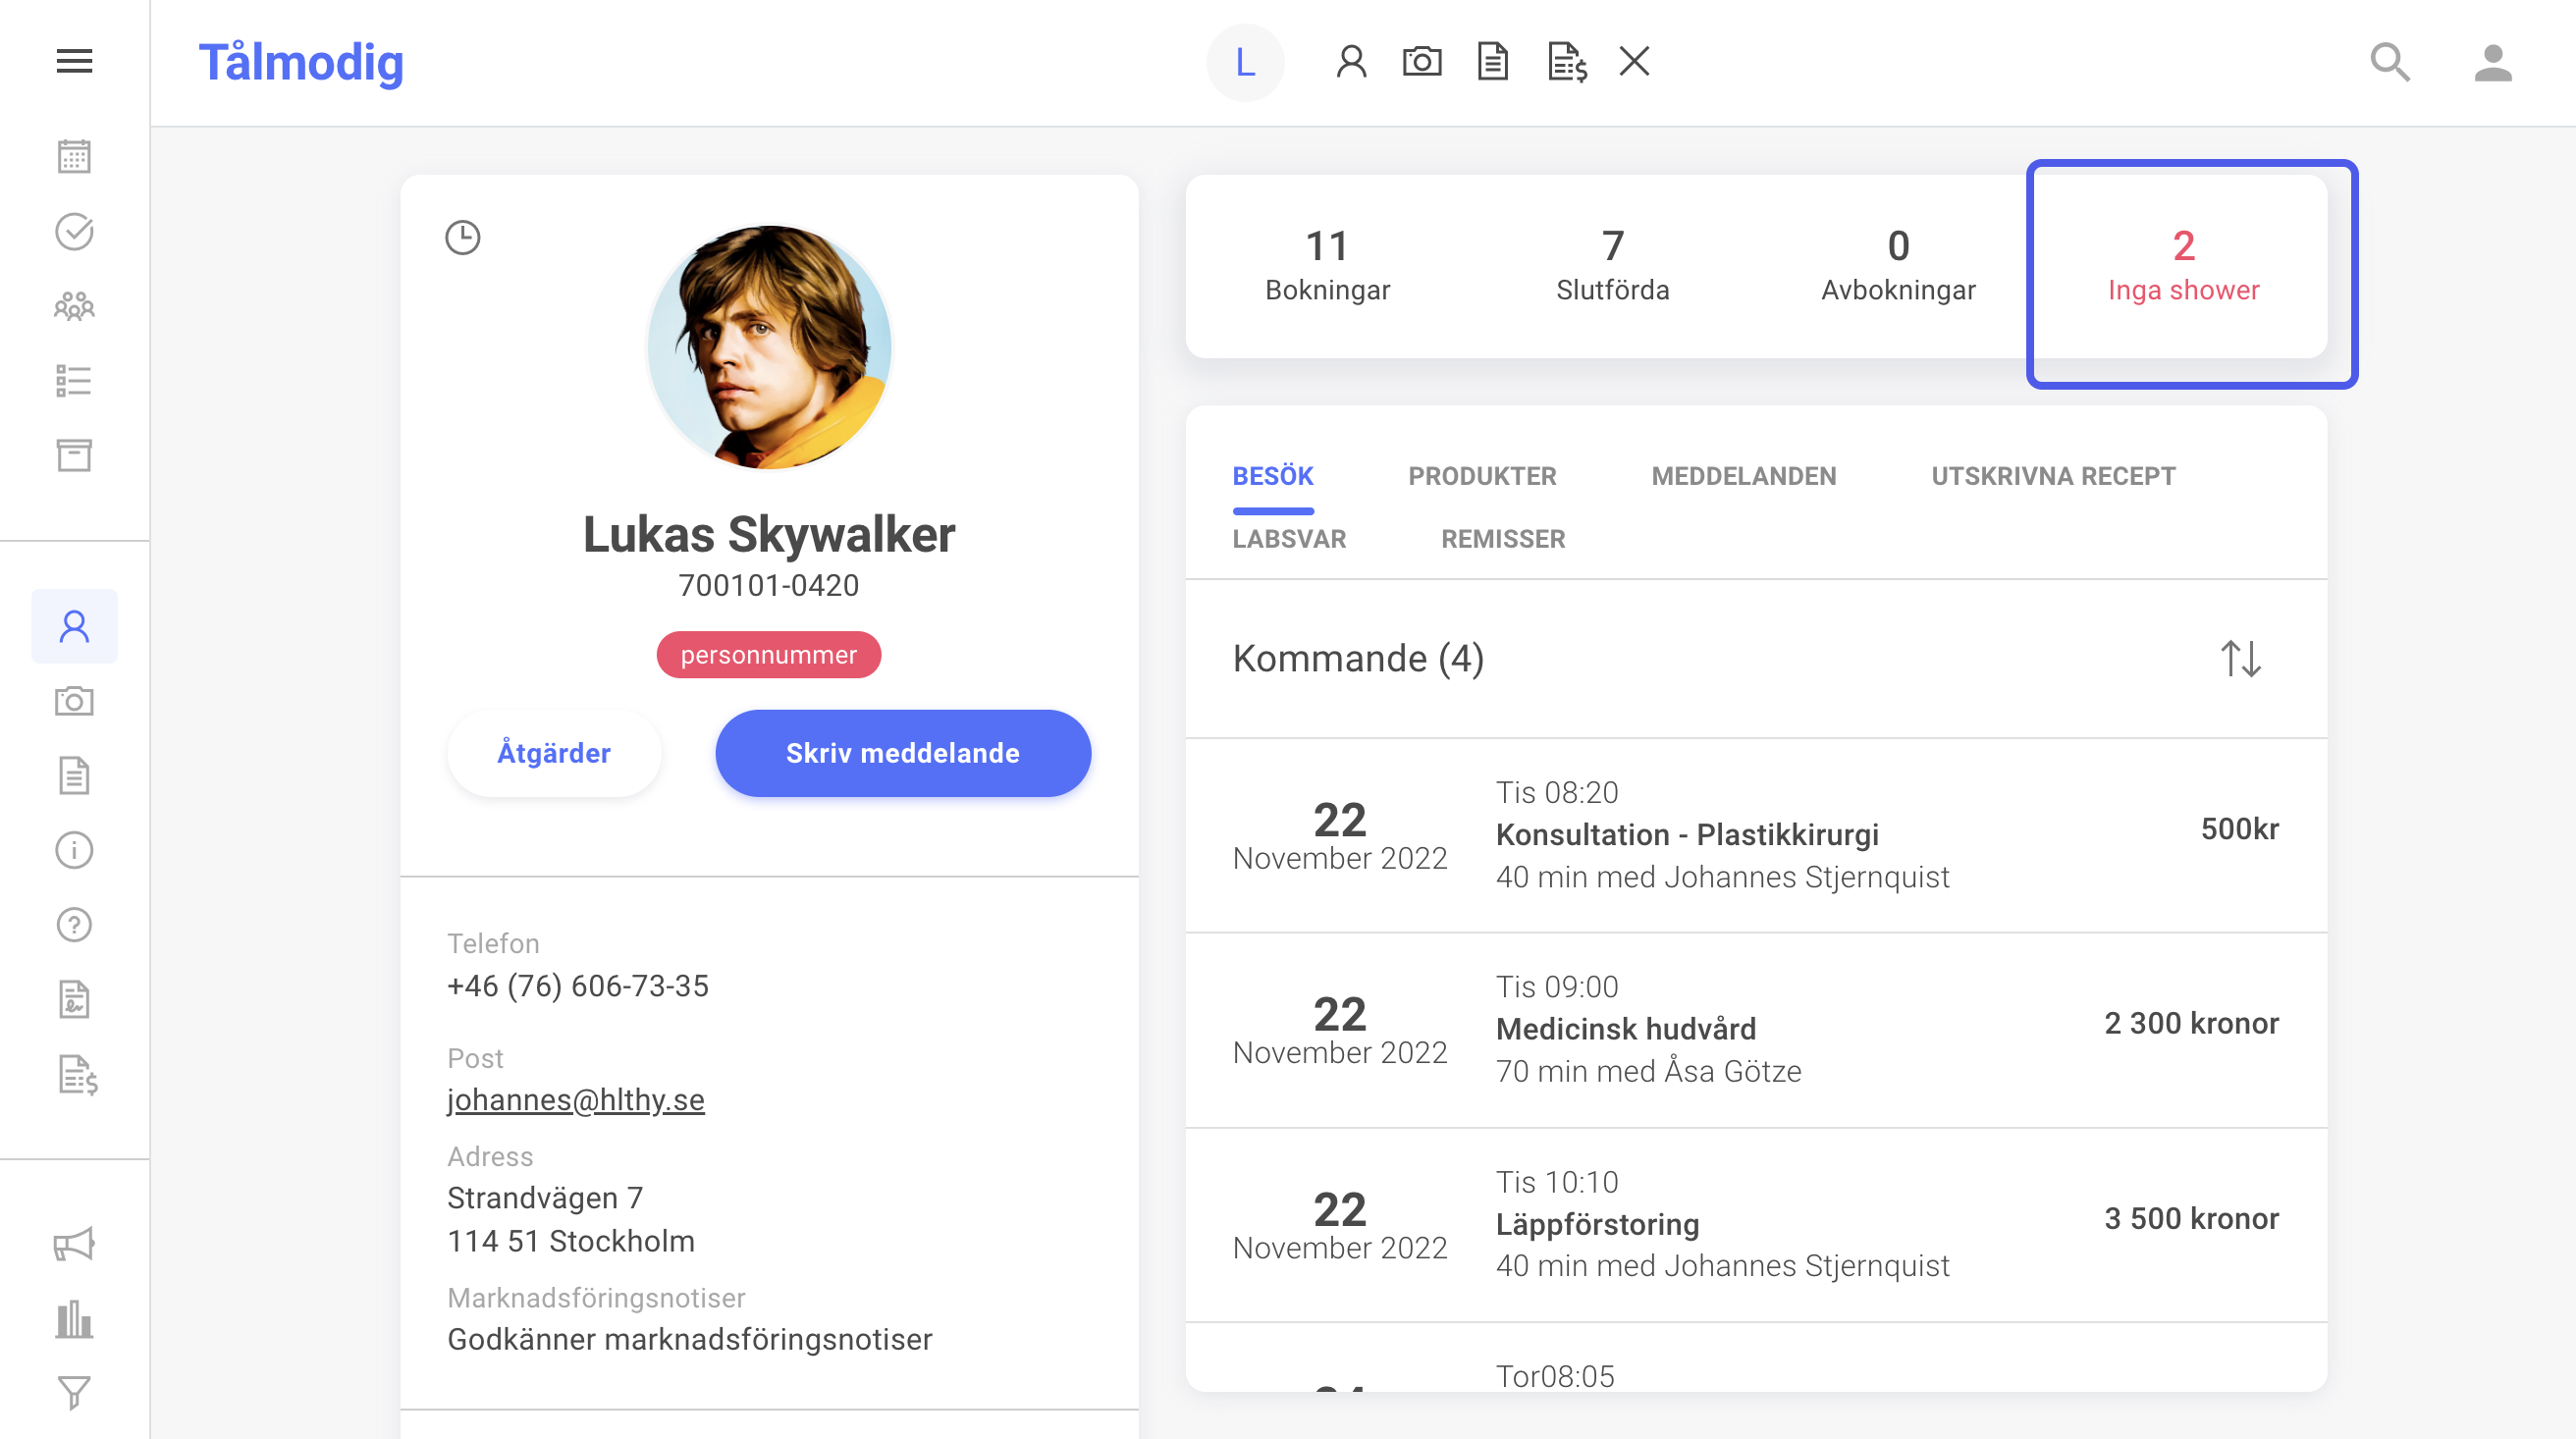Screen dimensions: 2576x1439
Task: Switch to the Meddelanden tab
Action: click(x=1744, y=477)
